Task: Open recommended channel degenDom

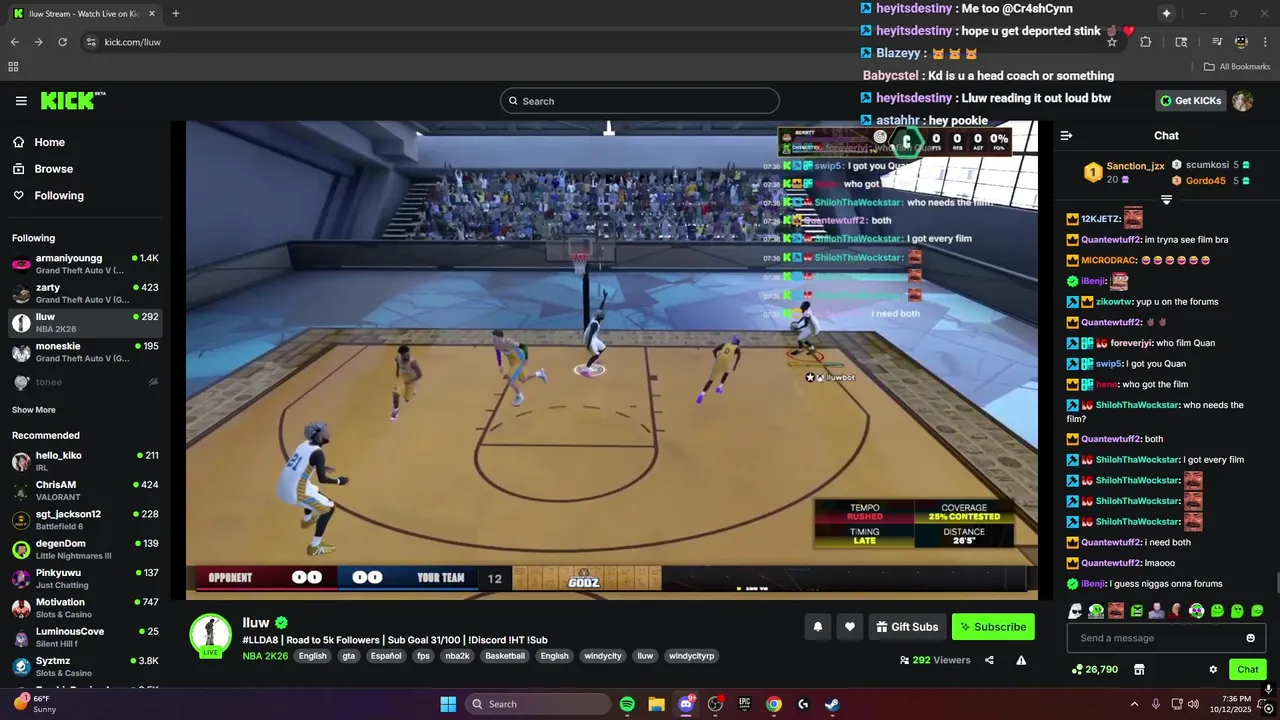Action: click(x=85, y=549)
